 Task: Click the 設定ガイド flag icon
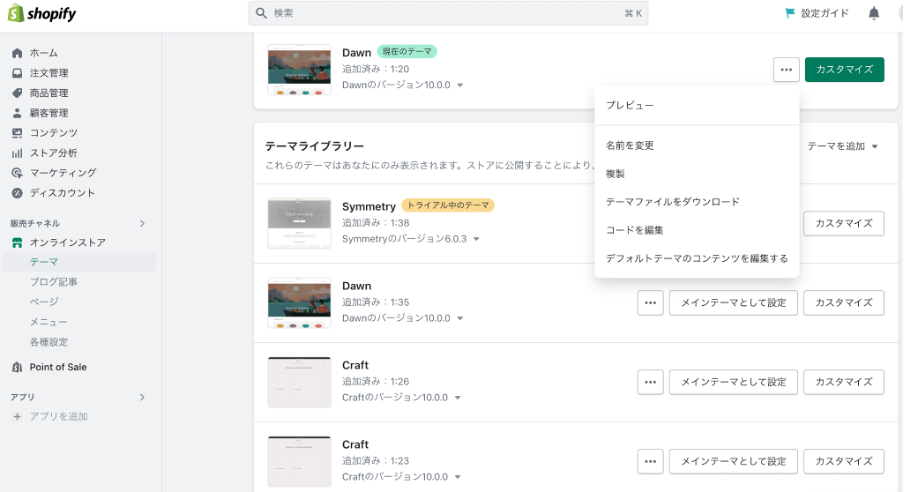click(x=790, y=13)
